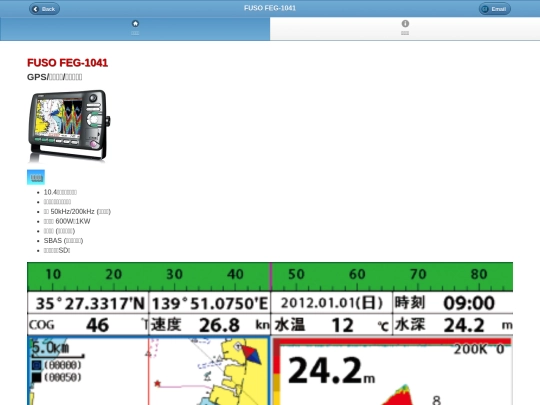This screenshot has height=405, width=540.
Task: Select the home icon tab
Action: [x=135, y=28]
